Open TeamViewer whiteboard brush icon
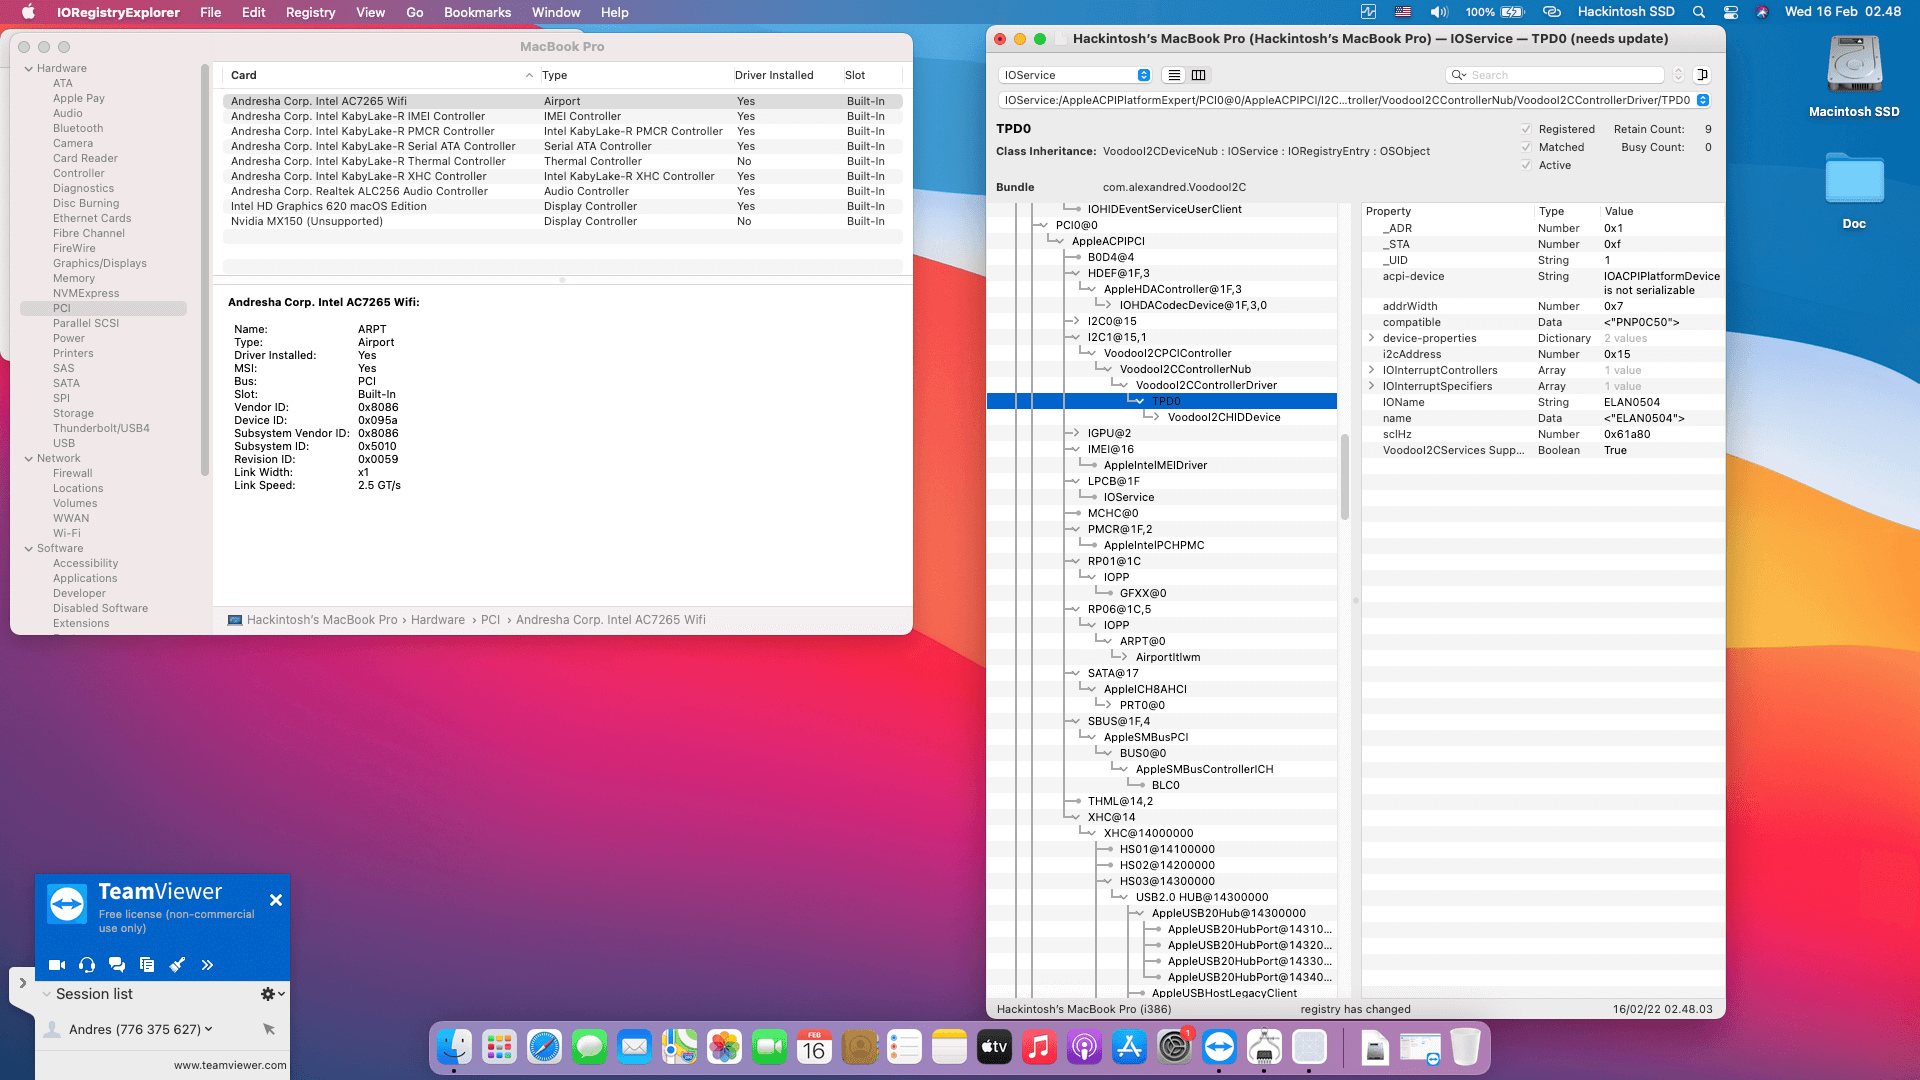Image resolution: width=1920 pixels, height=1080 pixels. click(177, 965)
